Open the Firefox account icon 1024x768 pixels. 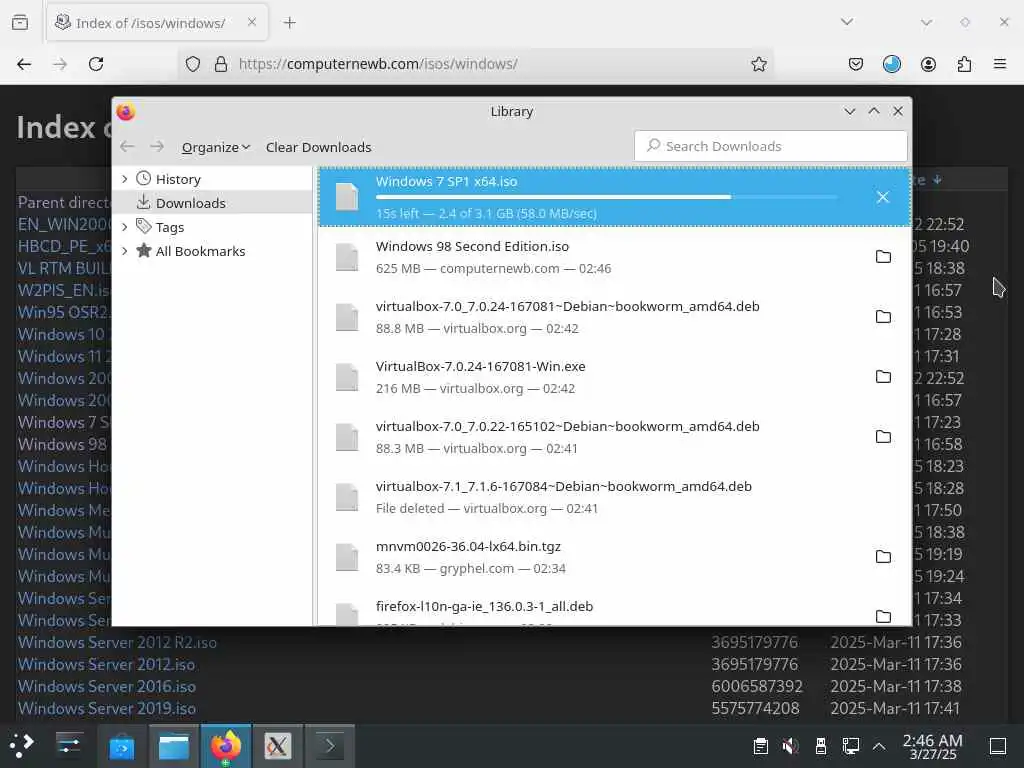coord(928,64)
